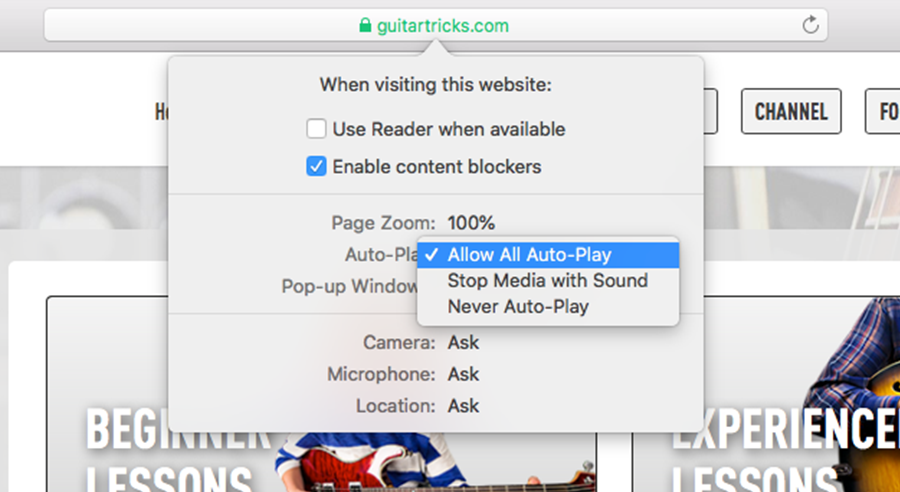Click the Use Reader when available label
This screenshot has height=492, width=900.
tap(449, 129)
